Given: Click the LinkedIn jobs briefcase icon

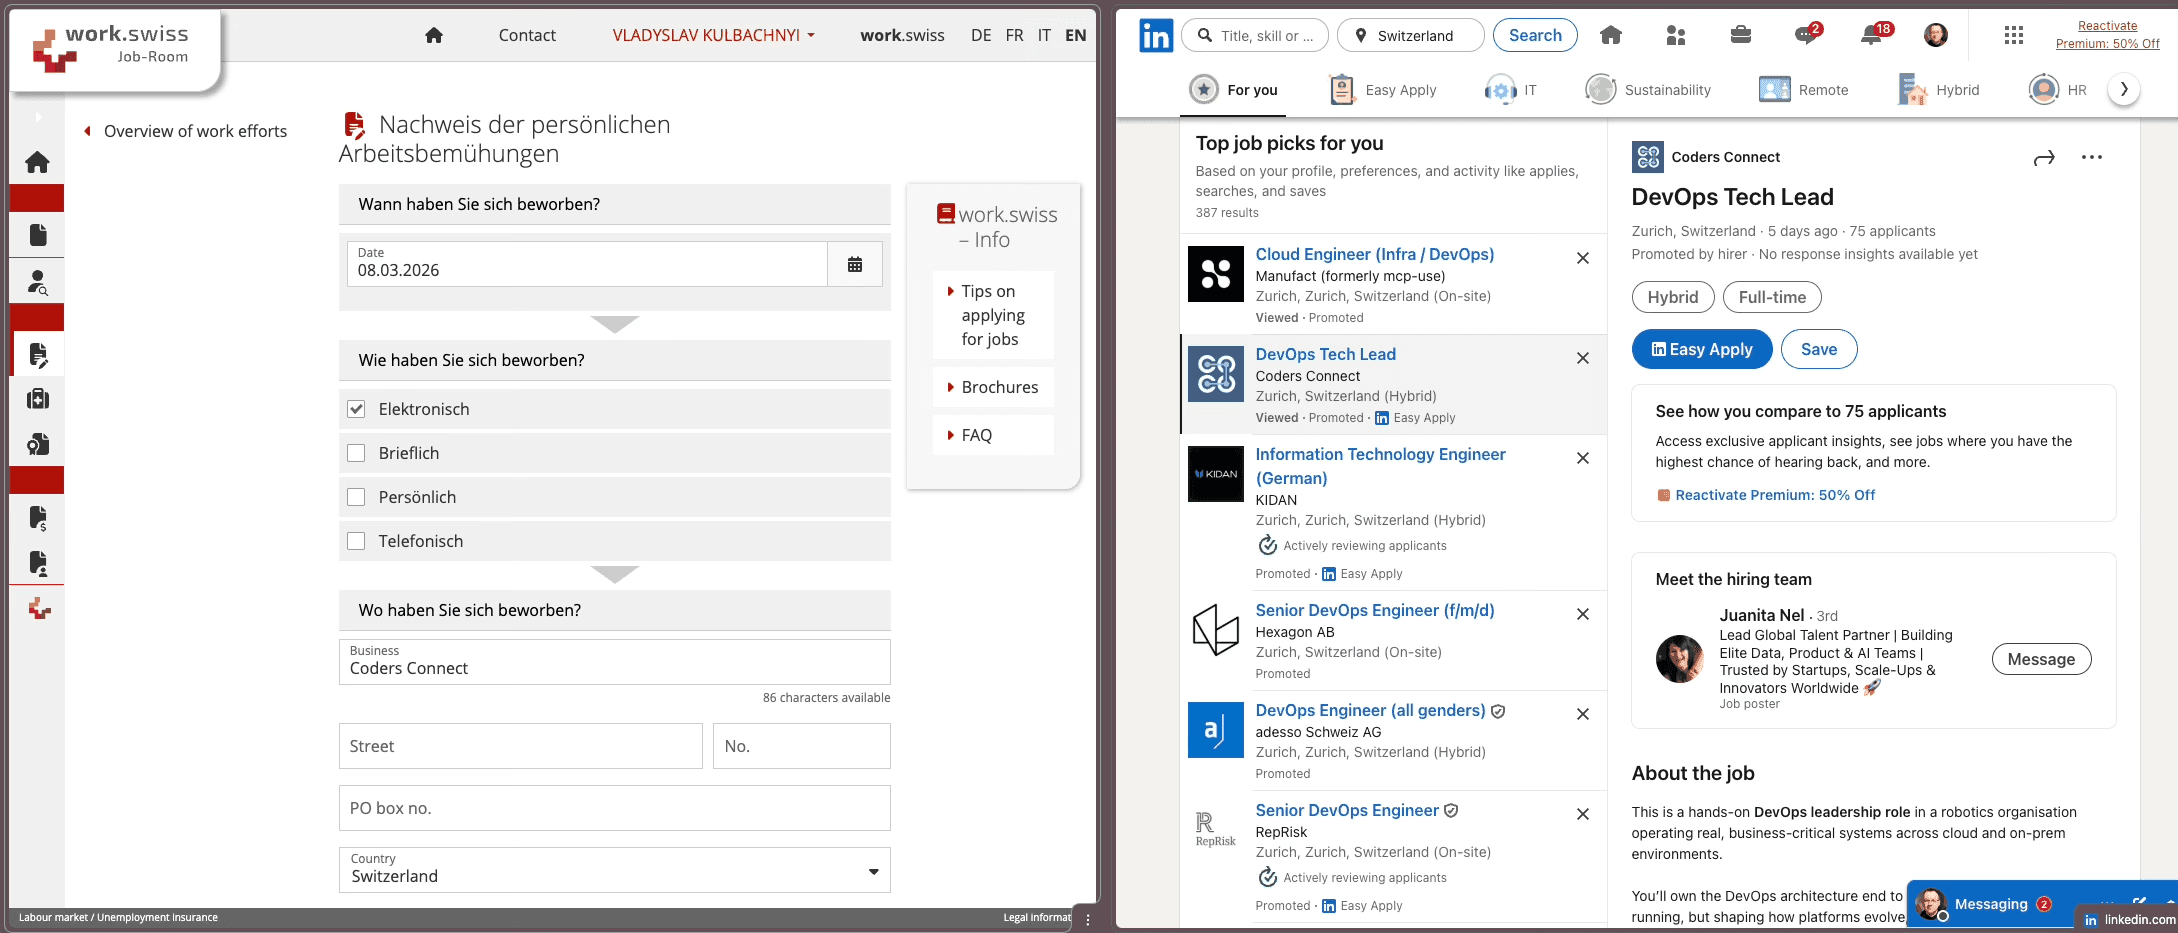Looking at the screenshot, I should pos(1741,35).
